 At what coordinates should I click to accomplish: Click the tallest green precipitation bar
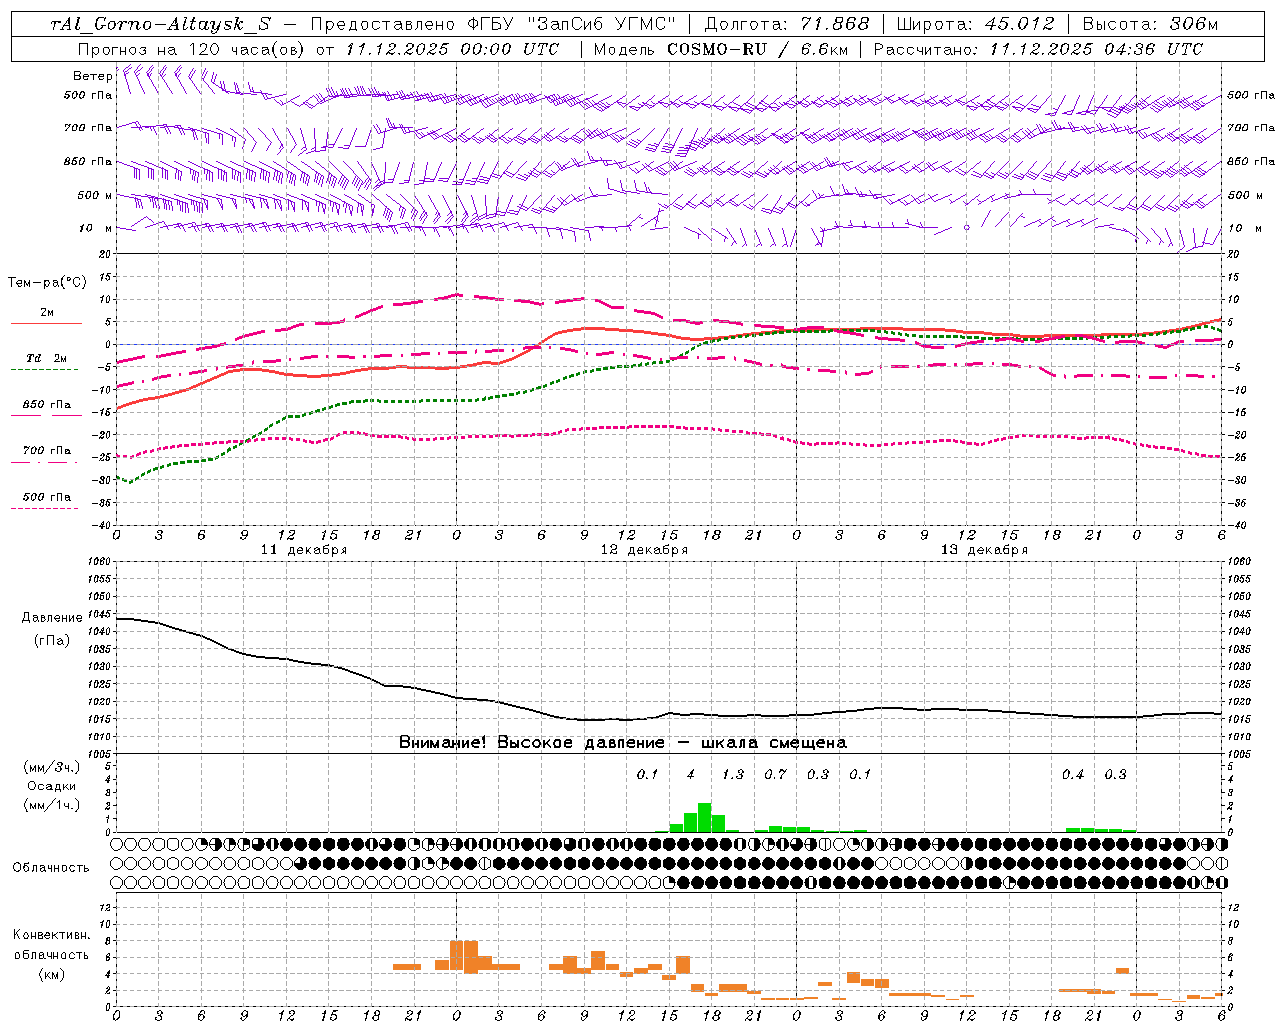point(705,817)
